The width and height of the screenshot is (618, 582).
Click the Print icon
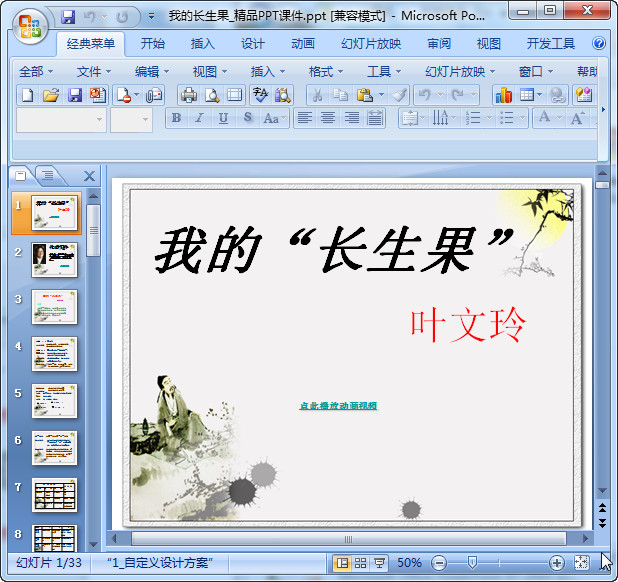point(189,95)
